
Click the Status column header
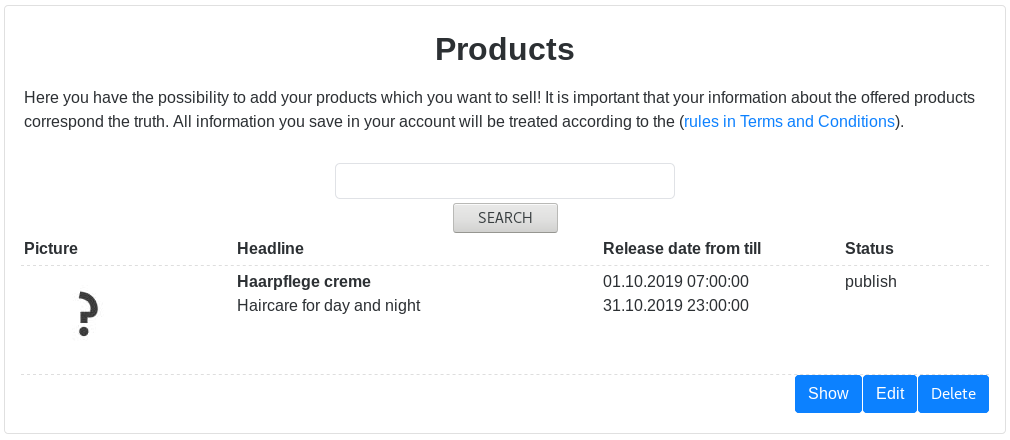pyautogui.click(x=869, y=248)
